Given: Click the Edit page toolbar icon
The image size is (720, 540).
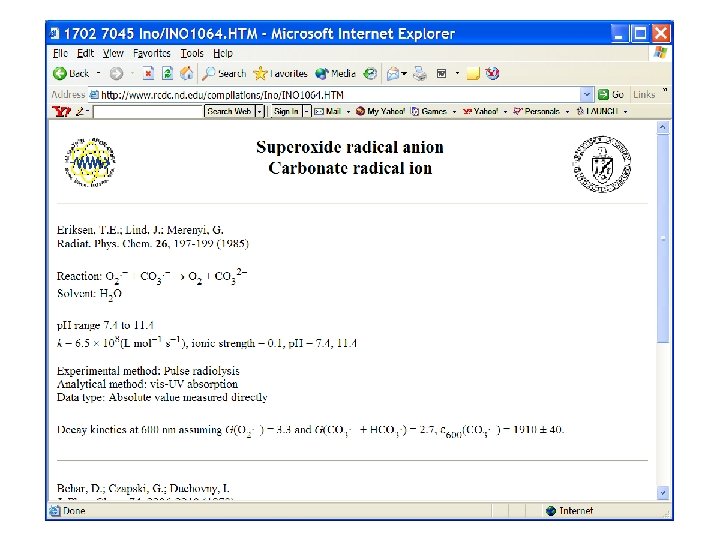Looking at the screenshot, I should [x=441, y=73].
